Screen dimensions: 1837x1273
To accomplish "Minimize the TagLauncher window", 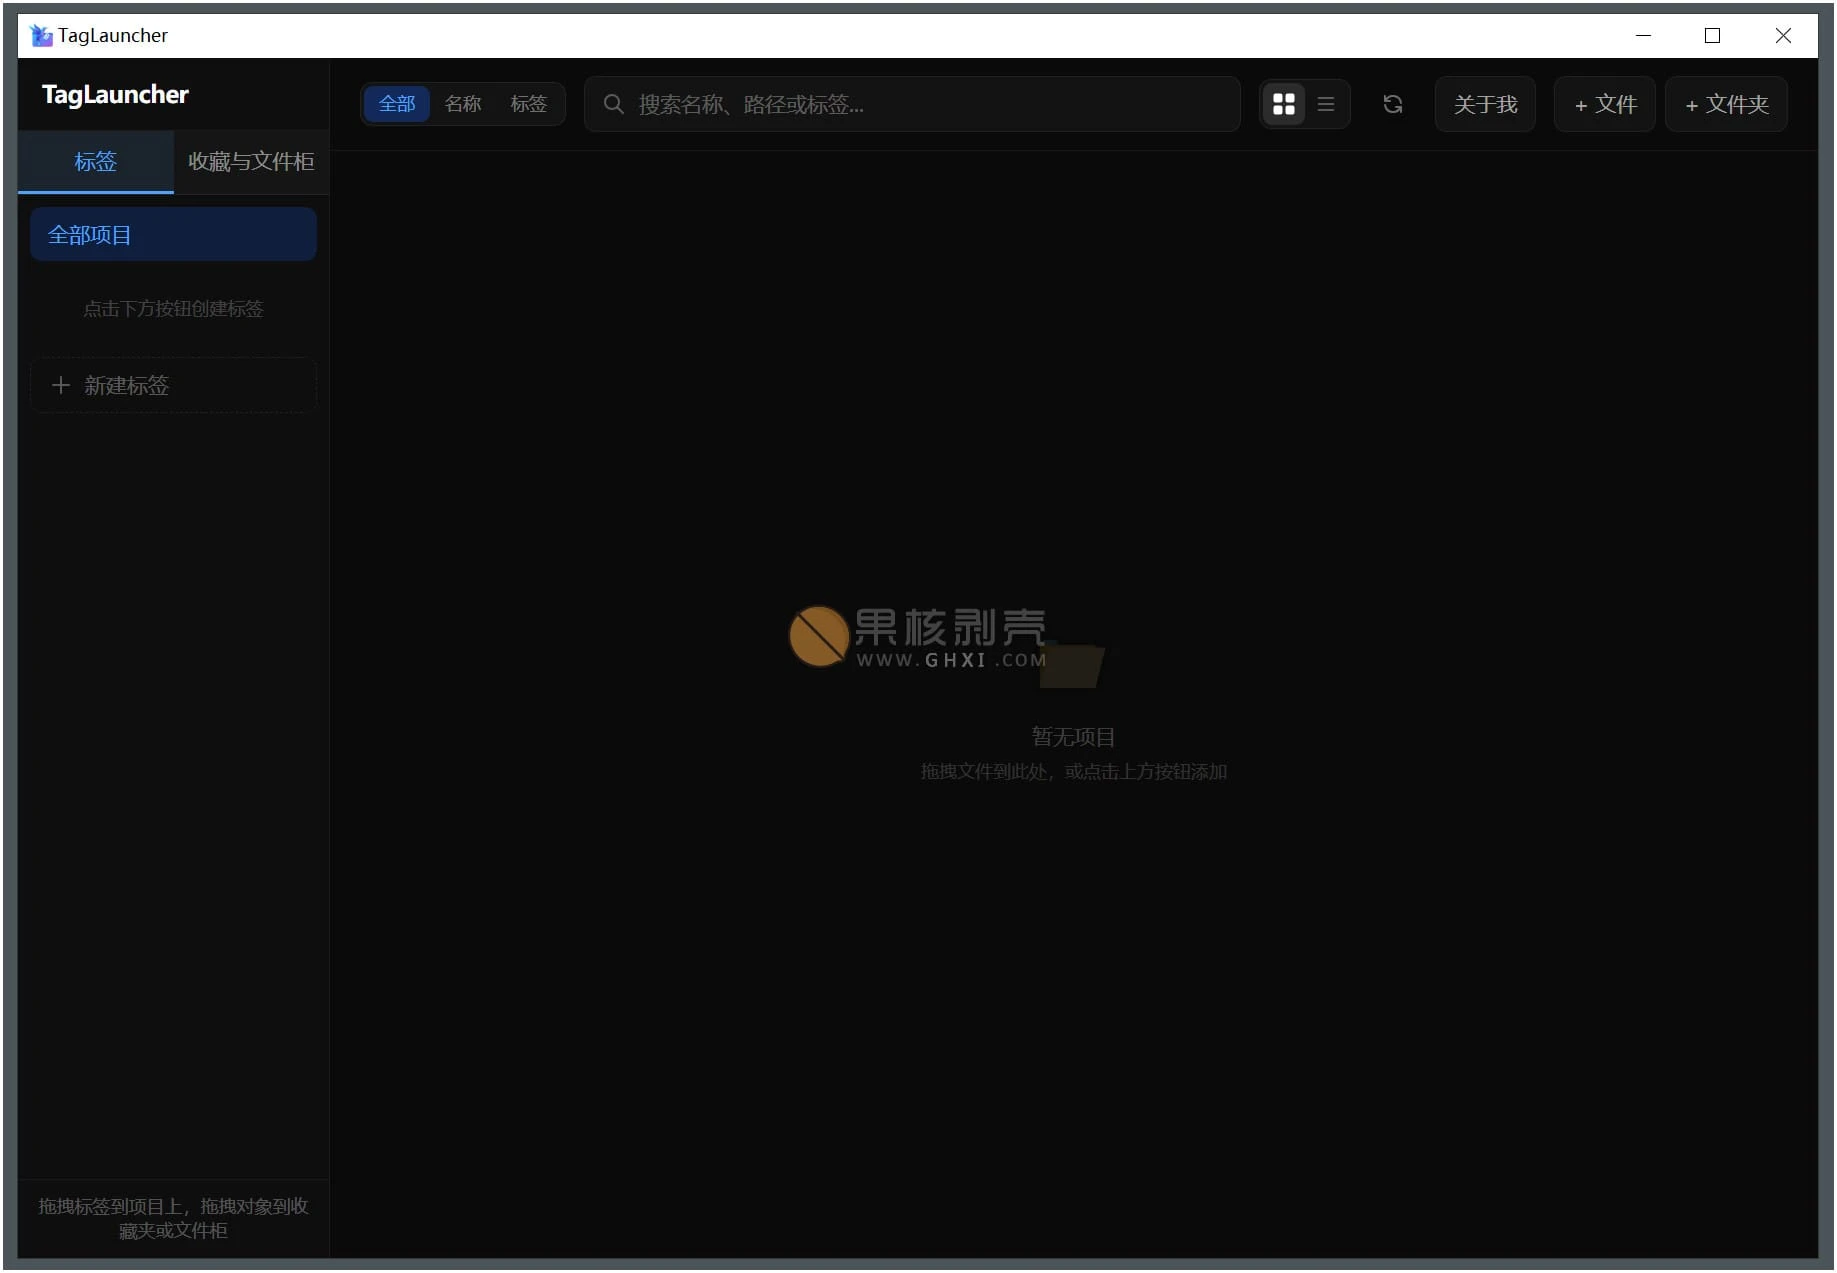I will [1643, 36].
